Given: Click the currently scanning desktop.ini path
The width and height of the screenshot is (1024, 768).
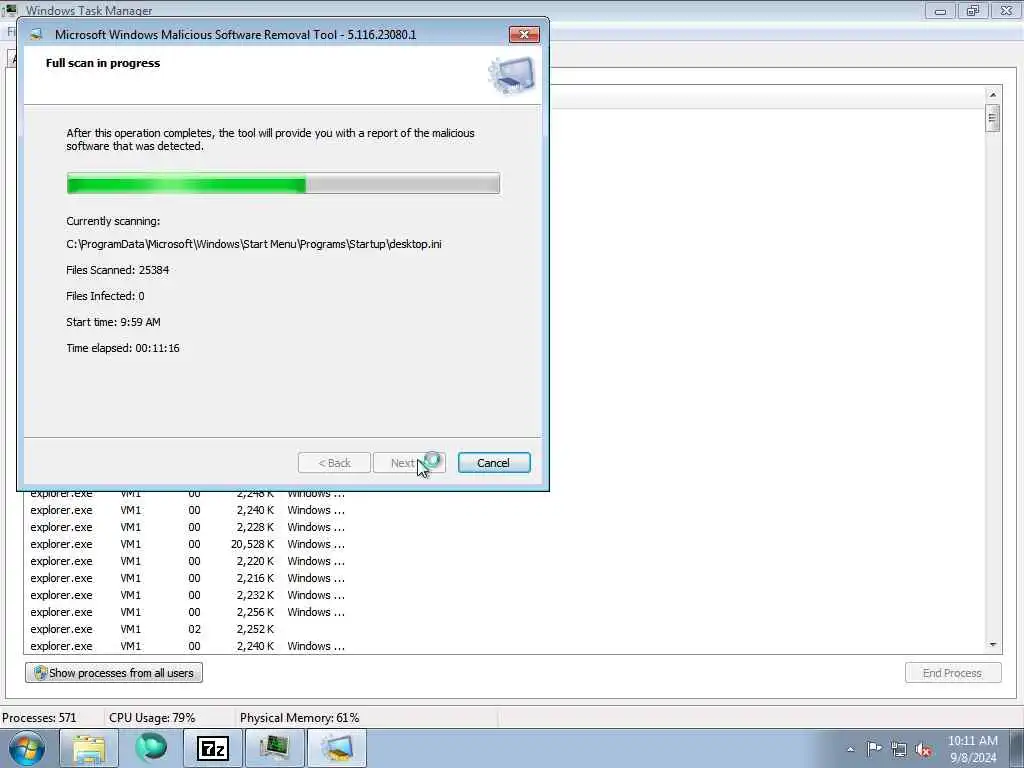Looking at the screenshot, I should [253, 244].
